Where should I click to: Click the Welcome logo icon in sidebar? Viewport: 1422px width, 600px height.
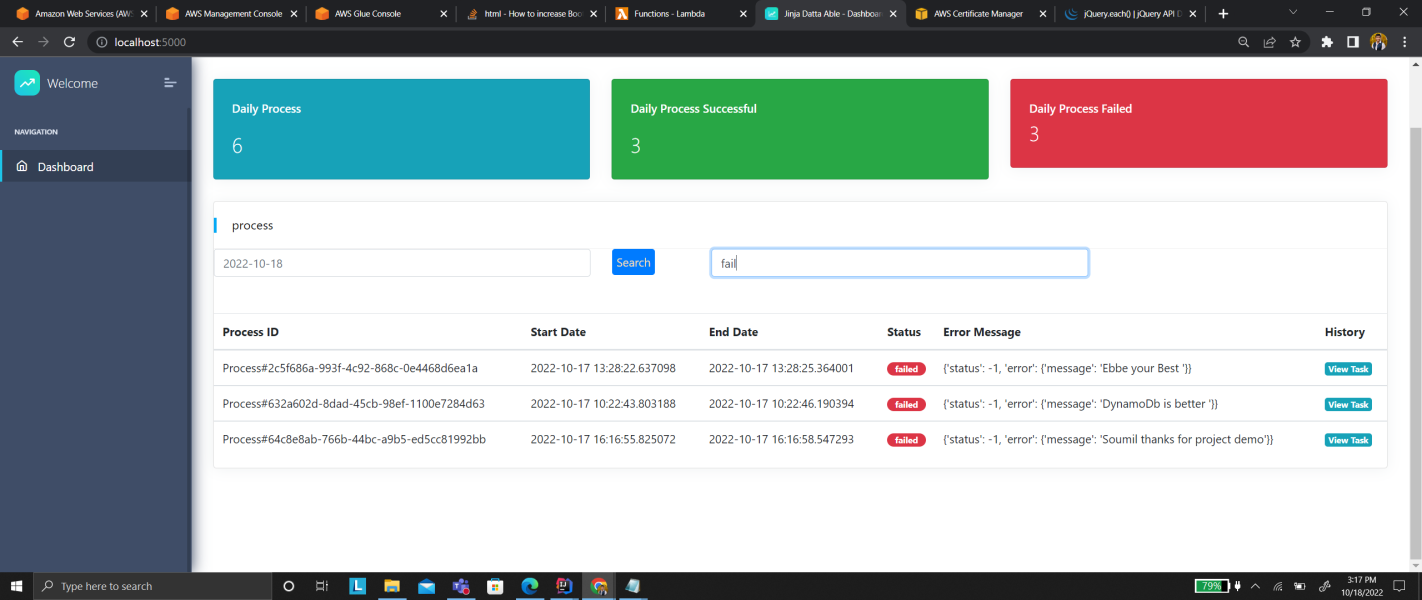27,83
